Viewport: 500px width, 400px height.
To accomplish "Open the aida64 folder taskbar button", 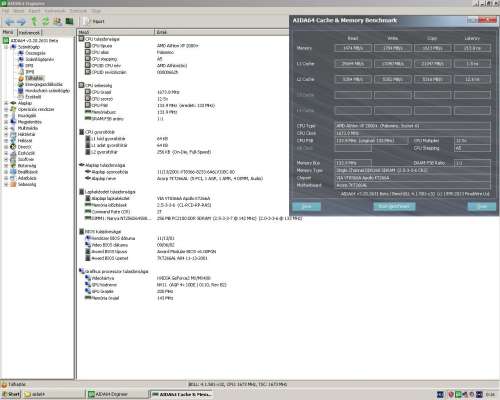I will [53, 394].
